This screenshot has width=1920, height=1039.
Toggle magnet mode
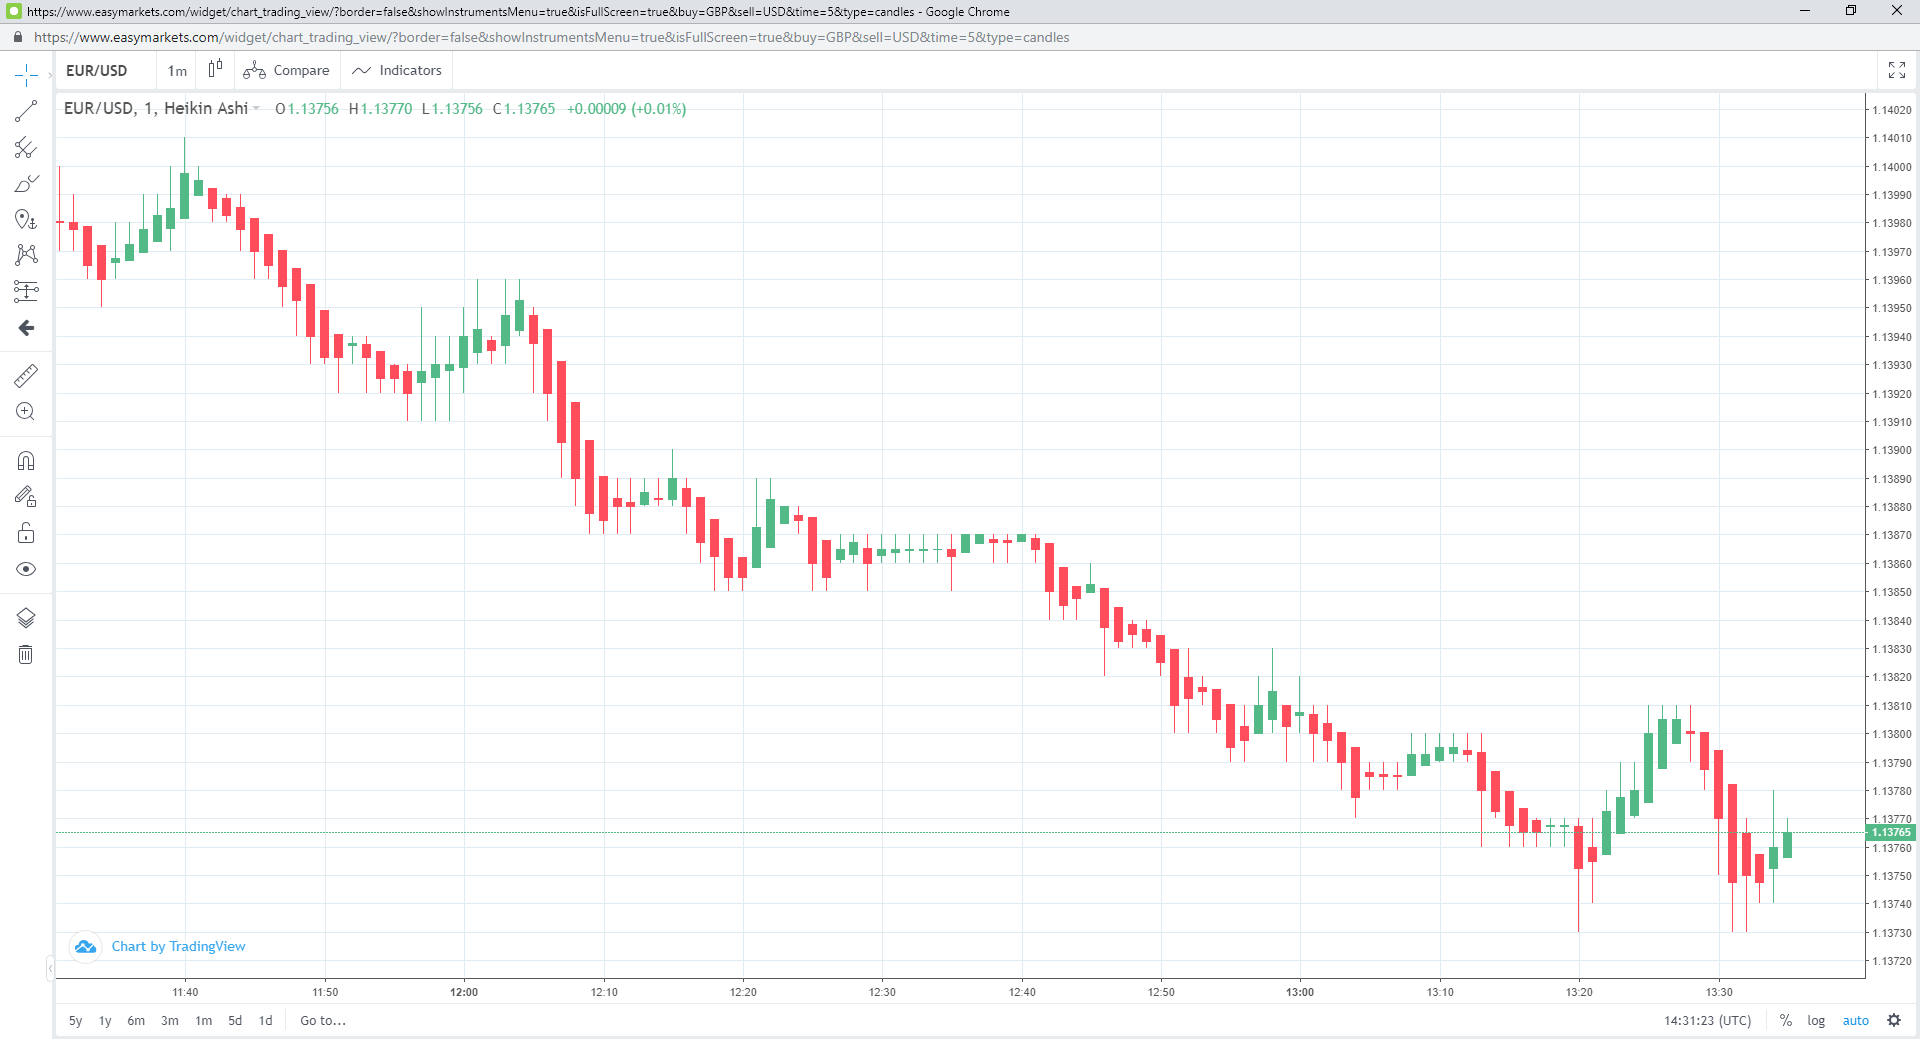coord(26,460)
